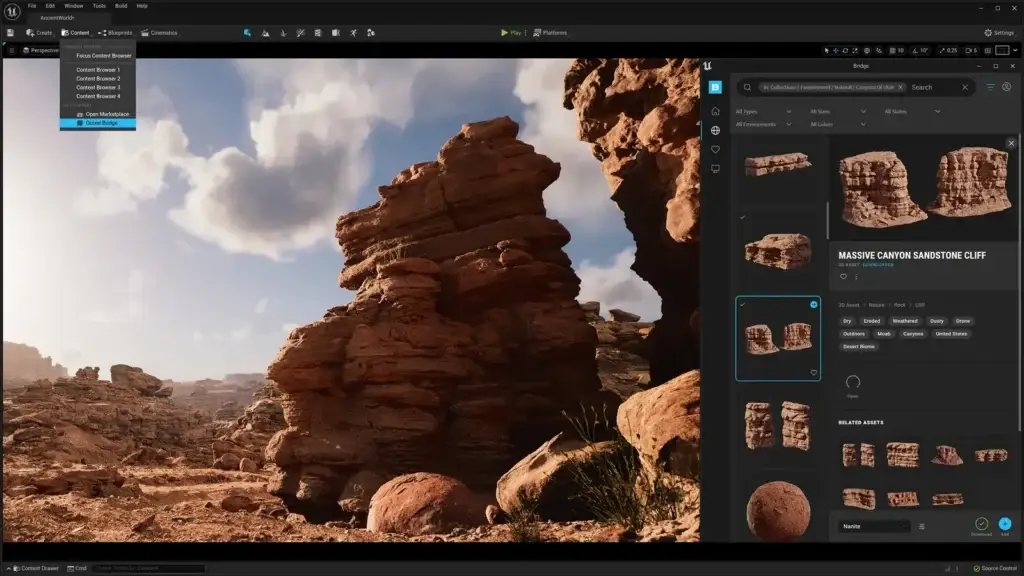Screen dimensions: 1024x576
Task: Open the All Environments filter dropdown
Action: click(x=763, y=124)
